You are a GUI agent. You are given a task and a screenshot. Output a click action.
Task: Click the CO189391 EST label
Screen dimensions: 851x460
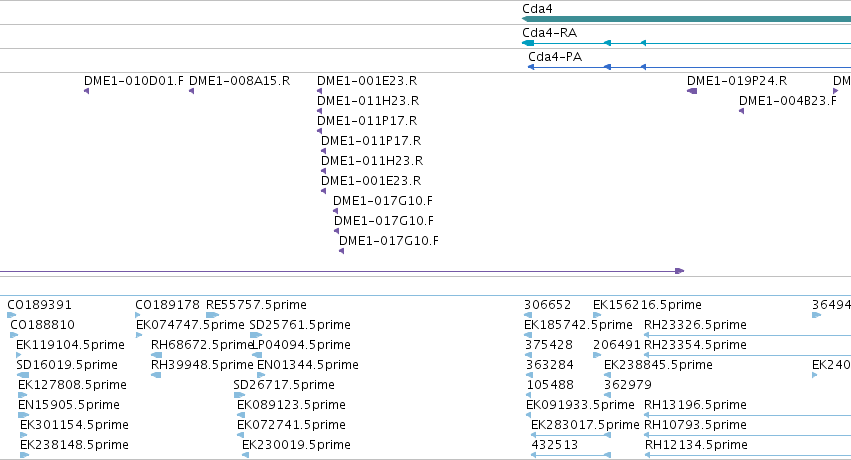pos(39,305)
